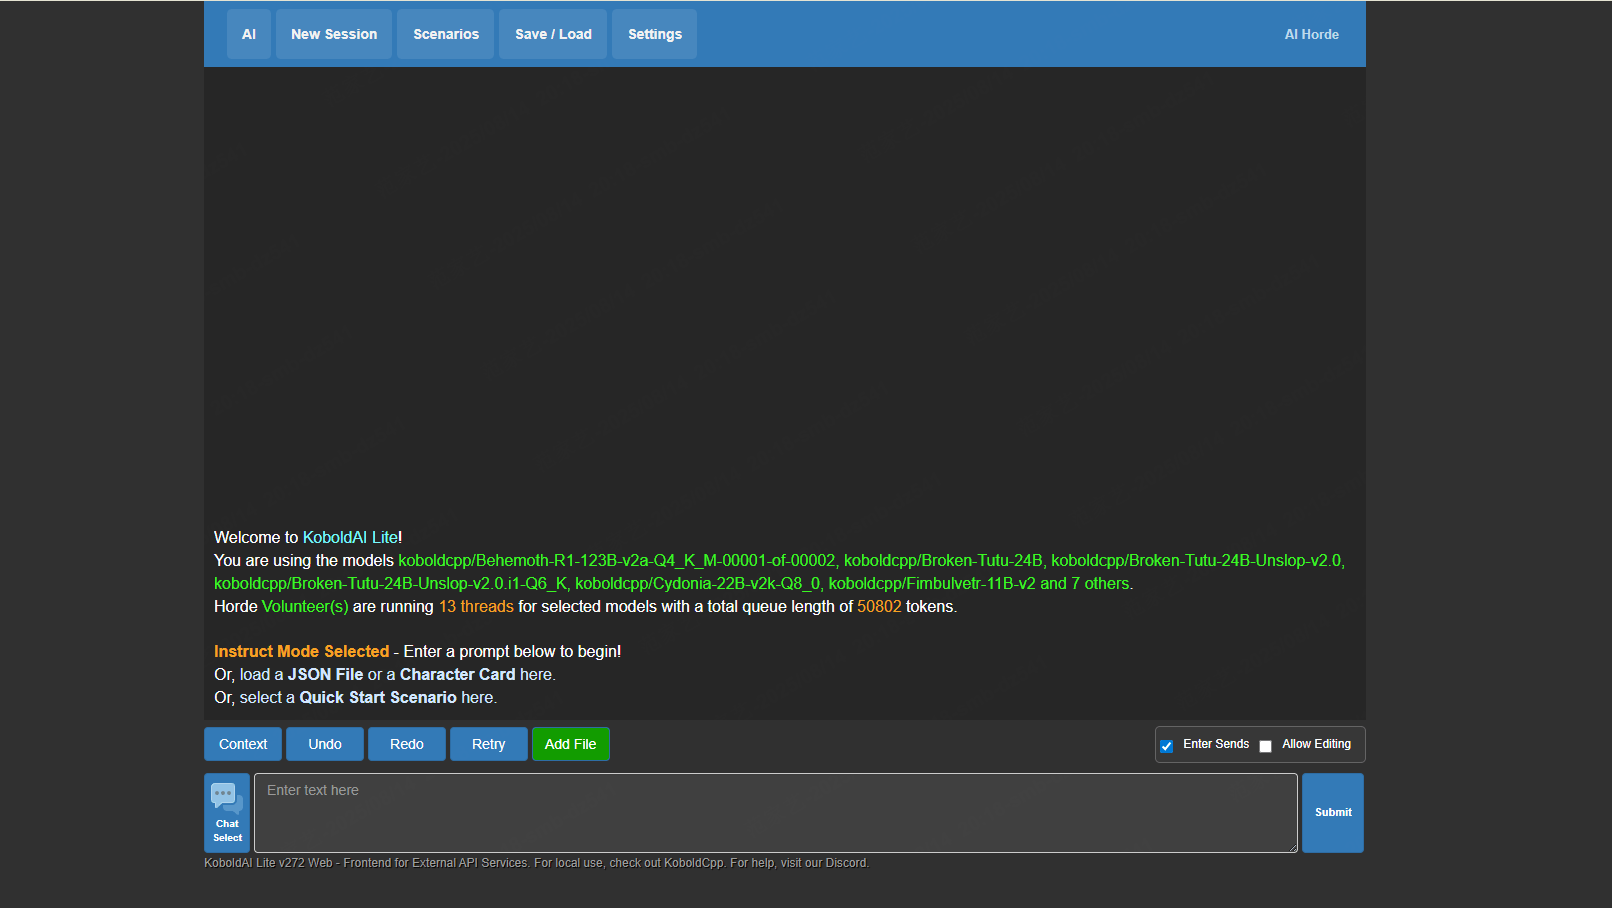Click the Context button
The width and height of the screenshot is (1612, 908).
point(243,744)
